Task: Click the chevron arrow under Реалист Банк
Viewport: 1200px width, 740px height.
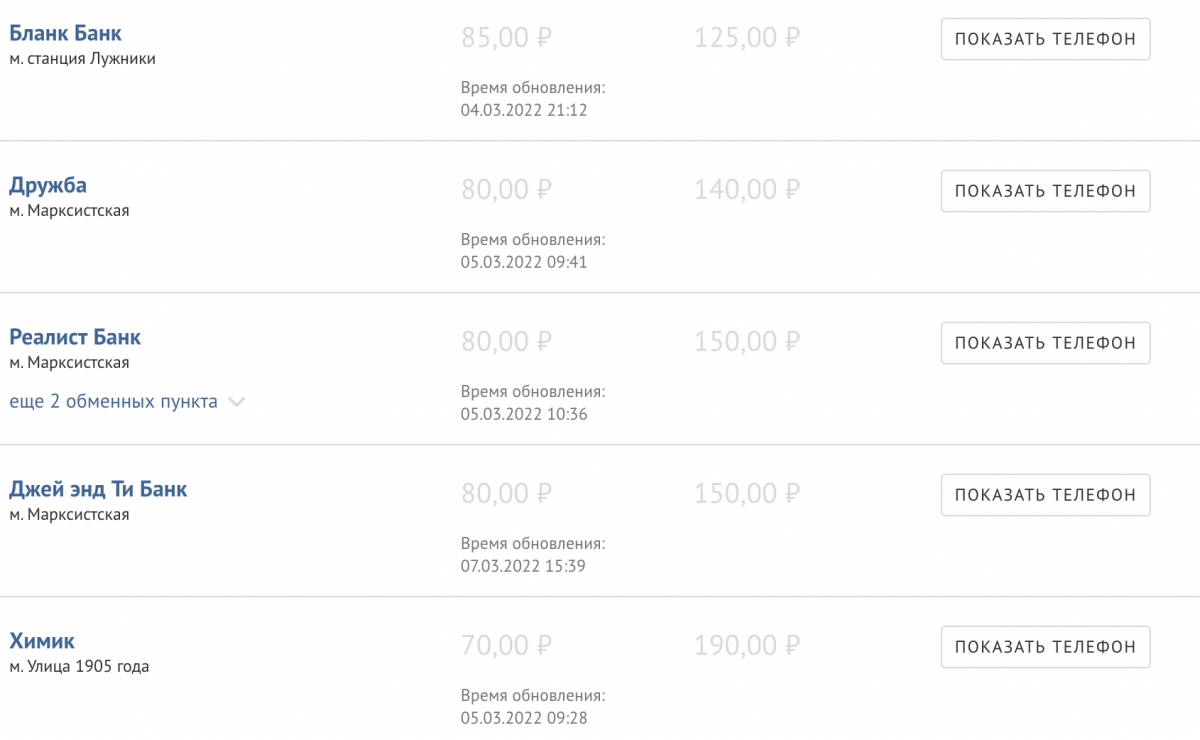Action: 236,402
